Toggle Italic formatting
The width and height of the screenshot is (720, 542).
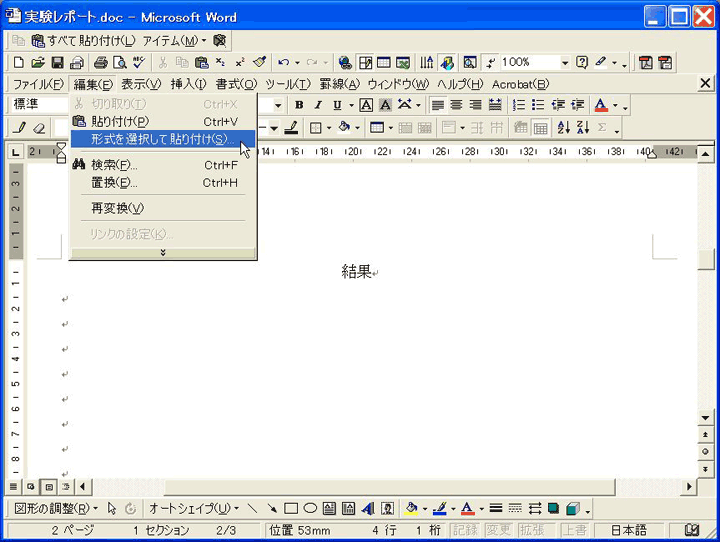[x=318, y=105]
